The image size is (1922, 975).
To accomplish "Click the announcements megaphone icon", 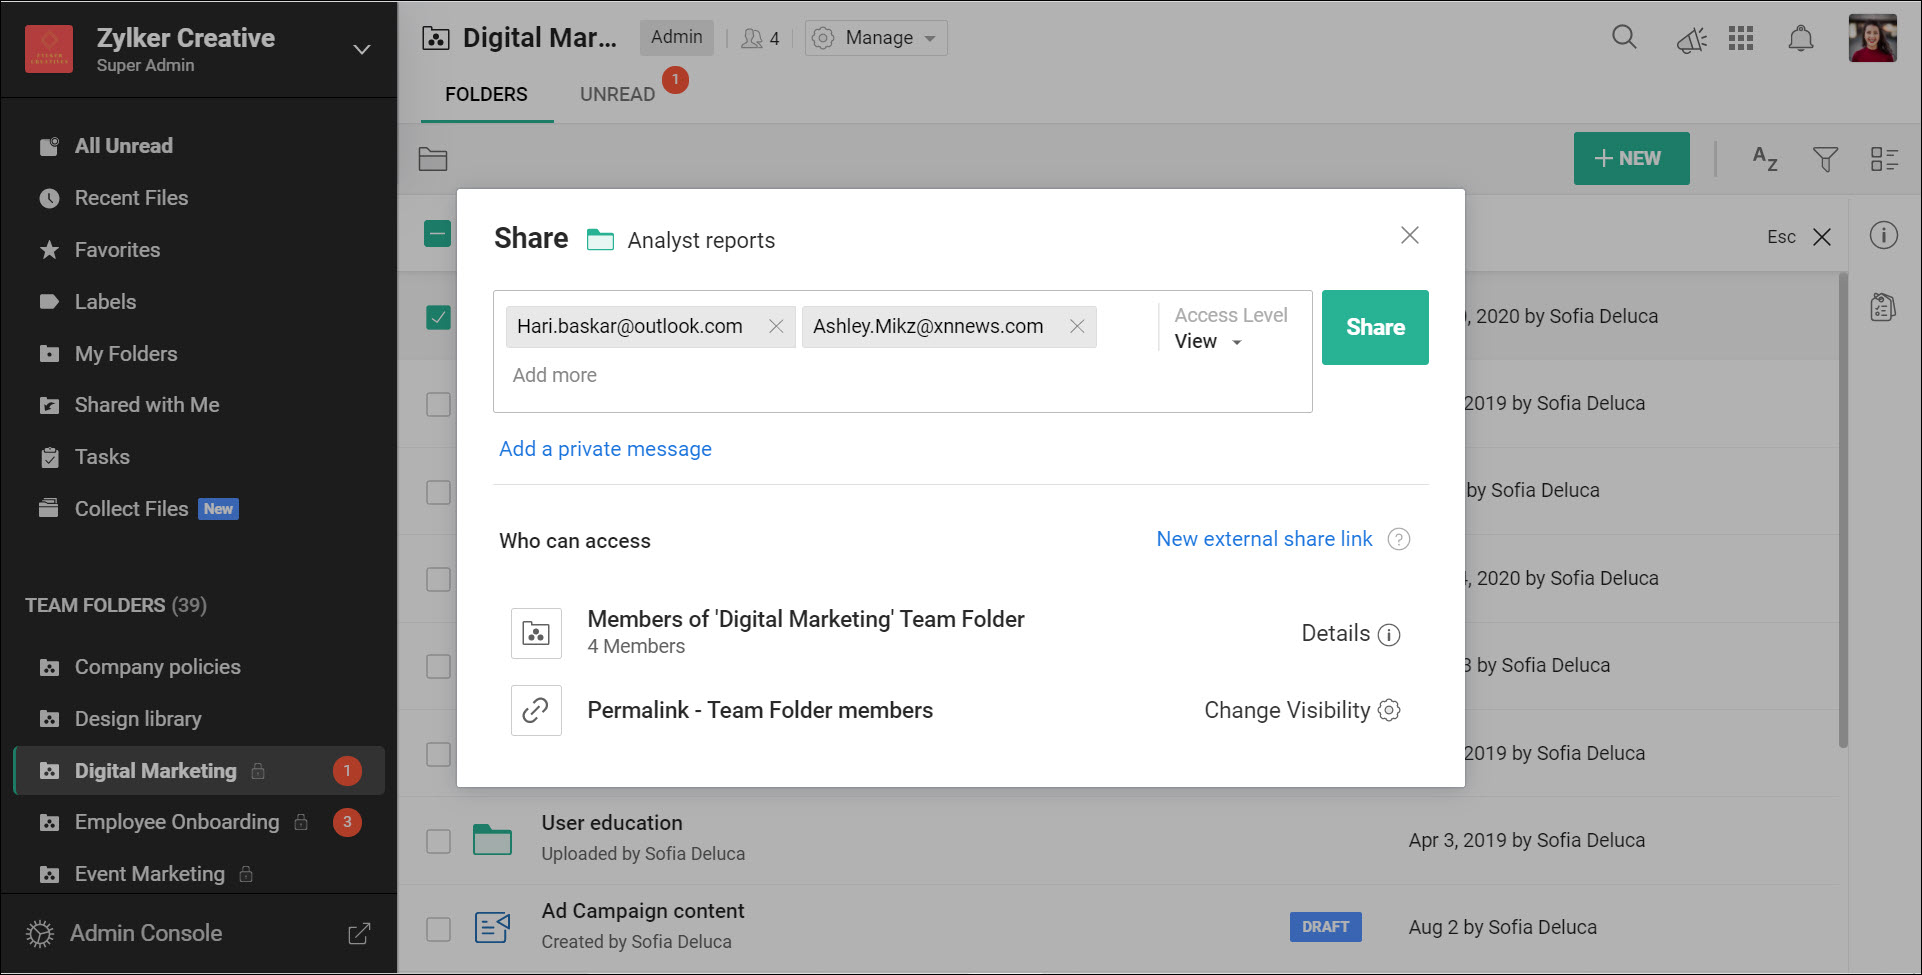I will click(x=1692, y=38).
